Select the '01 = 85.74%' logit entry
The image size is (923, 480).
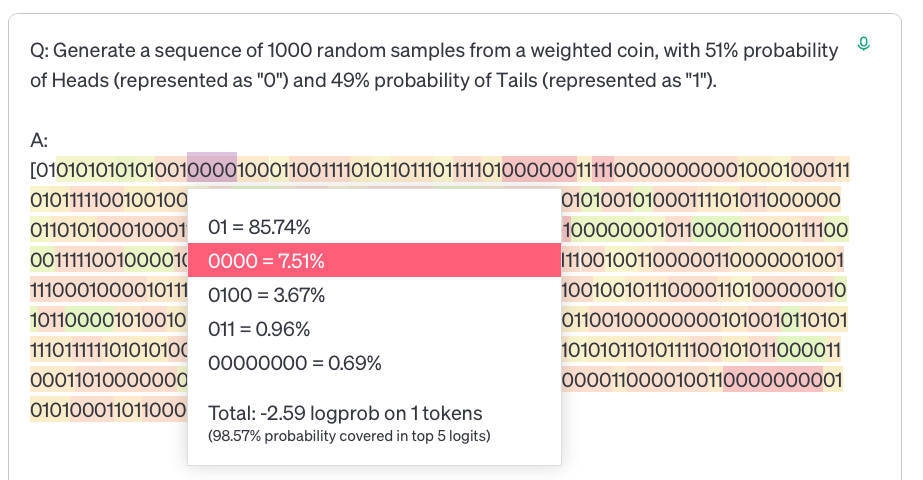[x=259, y=227]
